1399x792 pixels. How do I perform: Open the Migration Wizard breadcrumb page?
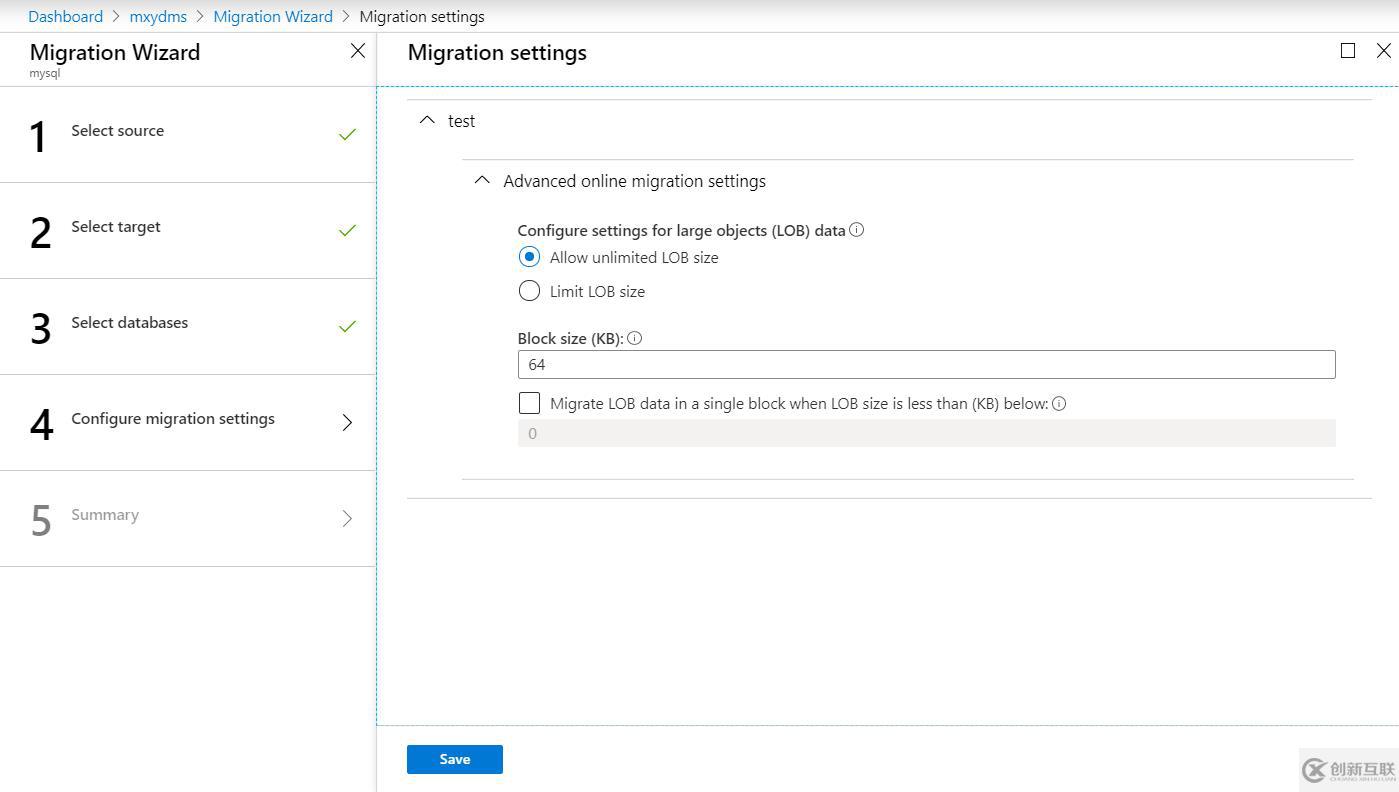coord(272,16)
